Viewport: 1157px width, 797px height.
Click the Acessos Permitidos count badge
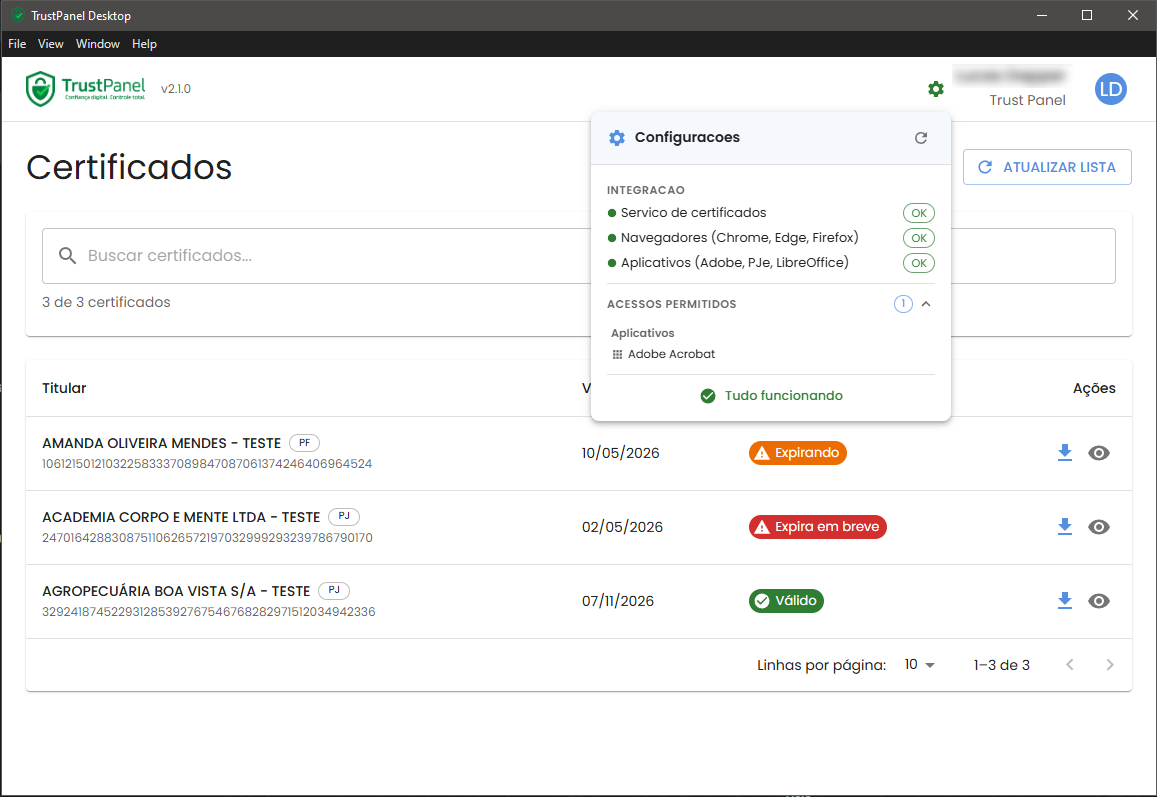point(903,304)
